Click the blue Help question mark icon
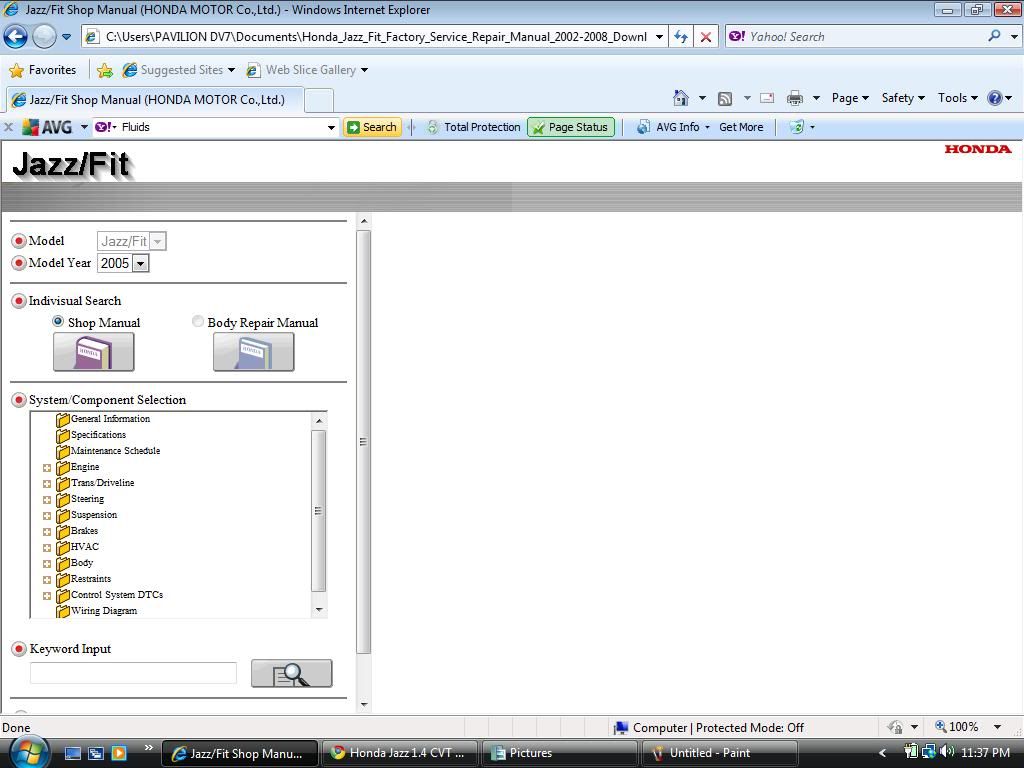The image size is (1024, 768). pyautogui.click(x=995, y=98)
